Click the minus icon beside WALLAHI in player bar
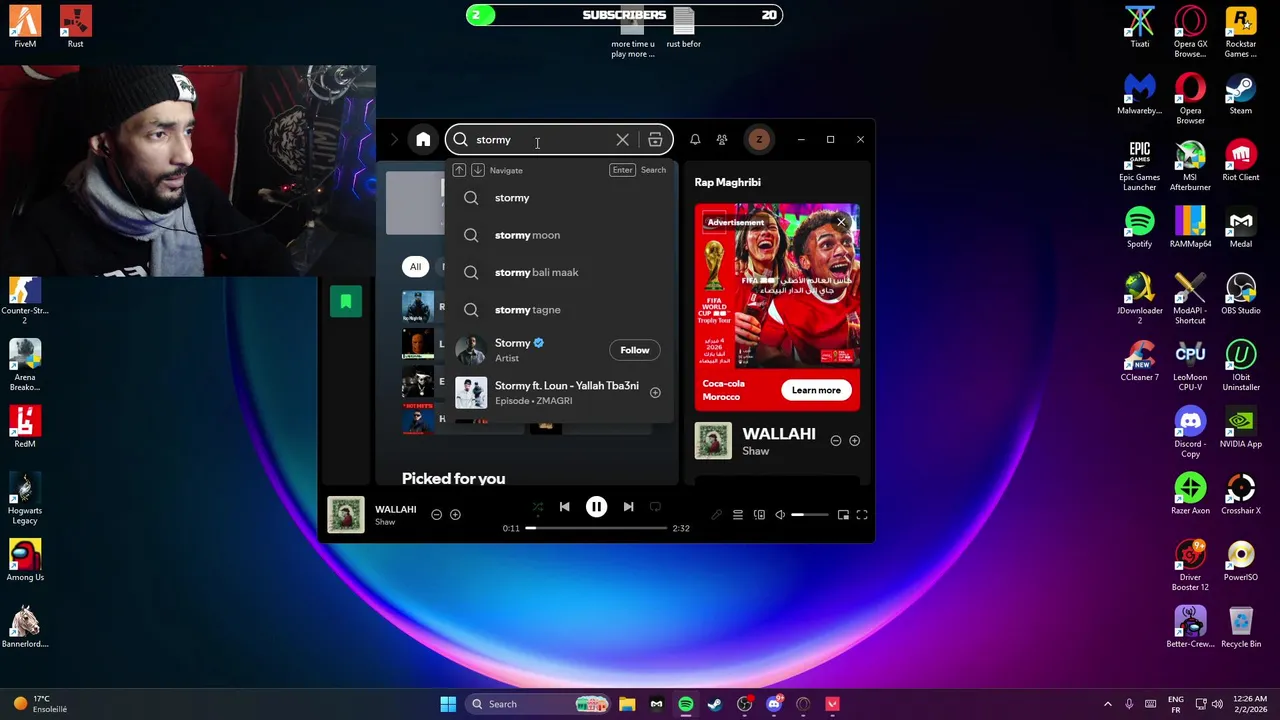1280x720 pixels. coord(436,514)
